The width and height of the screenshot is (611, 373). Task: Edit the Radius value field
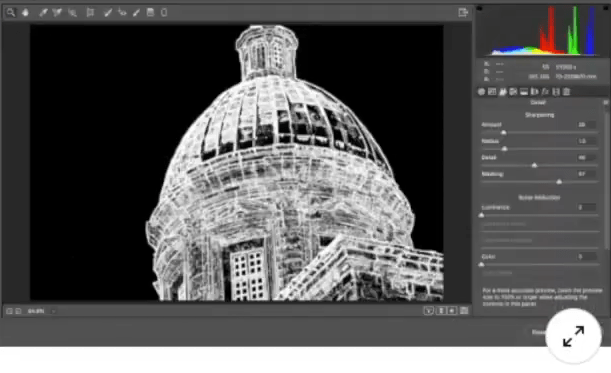pos(586,141)
